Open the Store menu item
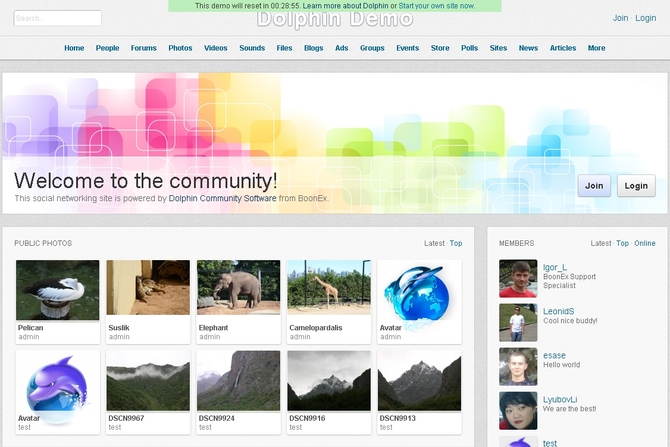The width and height of the screenshot is (670, 447). (x=440, y=48)
